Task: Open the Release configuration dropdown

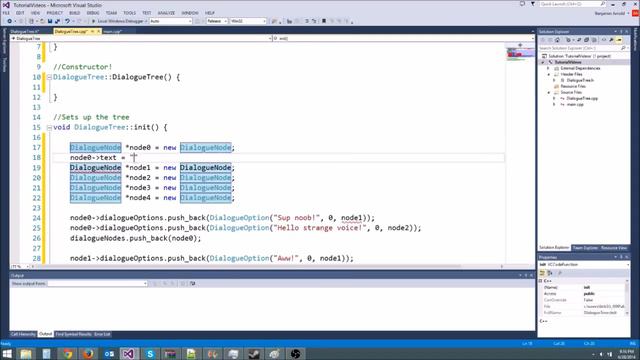Action: [217, 21]
